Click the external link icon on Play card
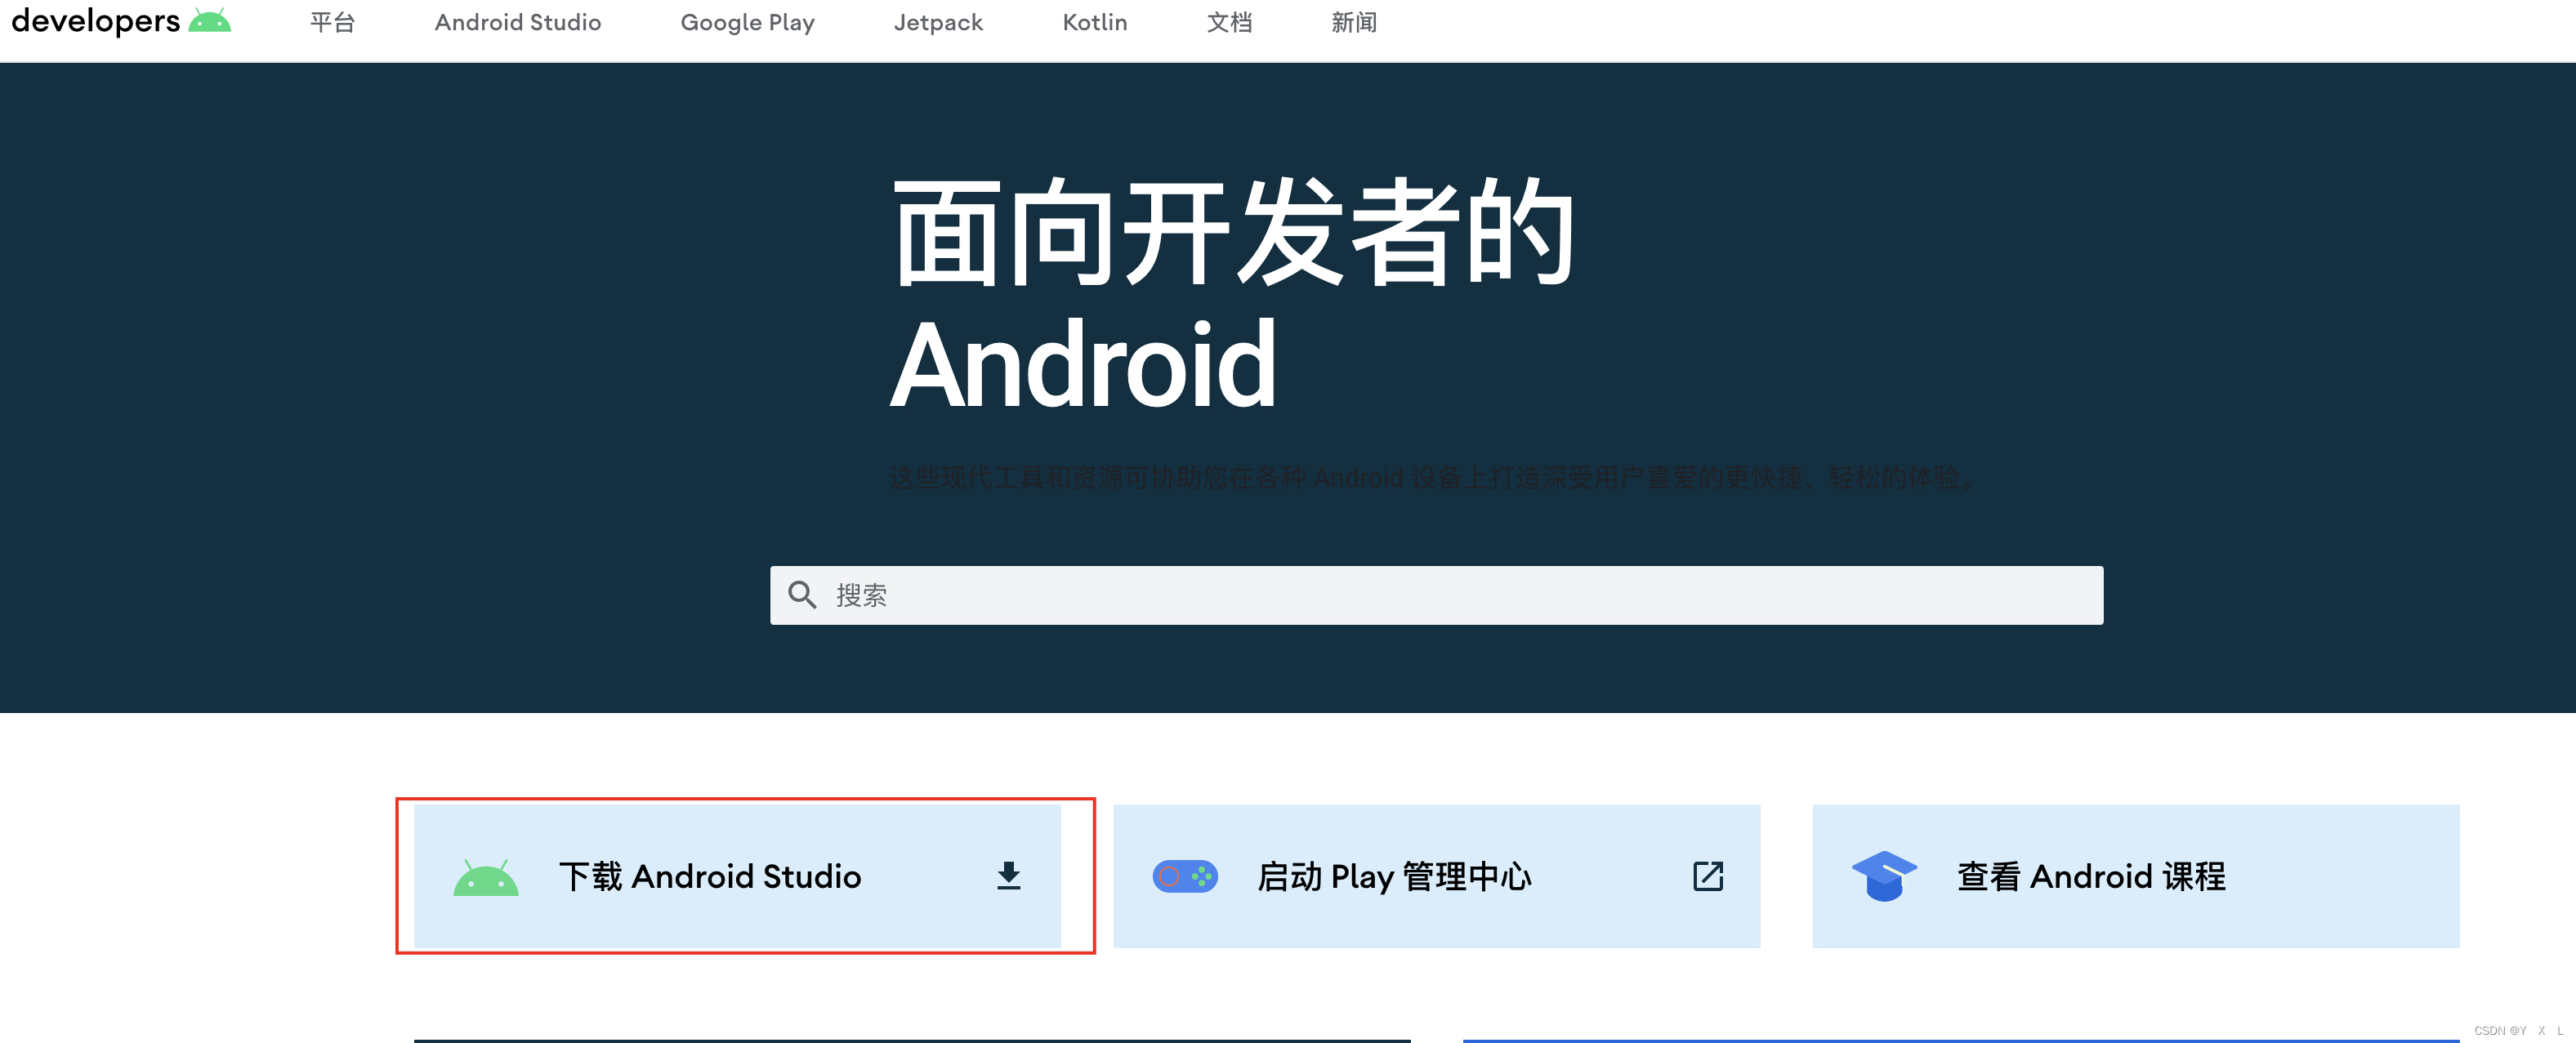Screen dimensions: 2576x1043 [x=1708, y=876]
